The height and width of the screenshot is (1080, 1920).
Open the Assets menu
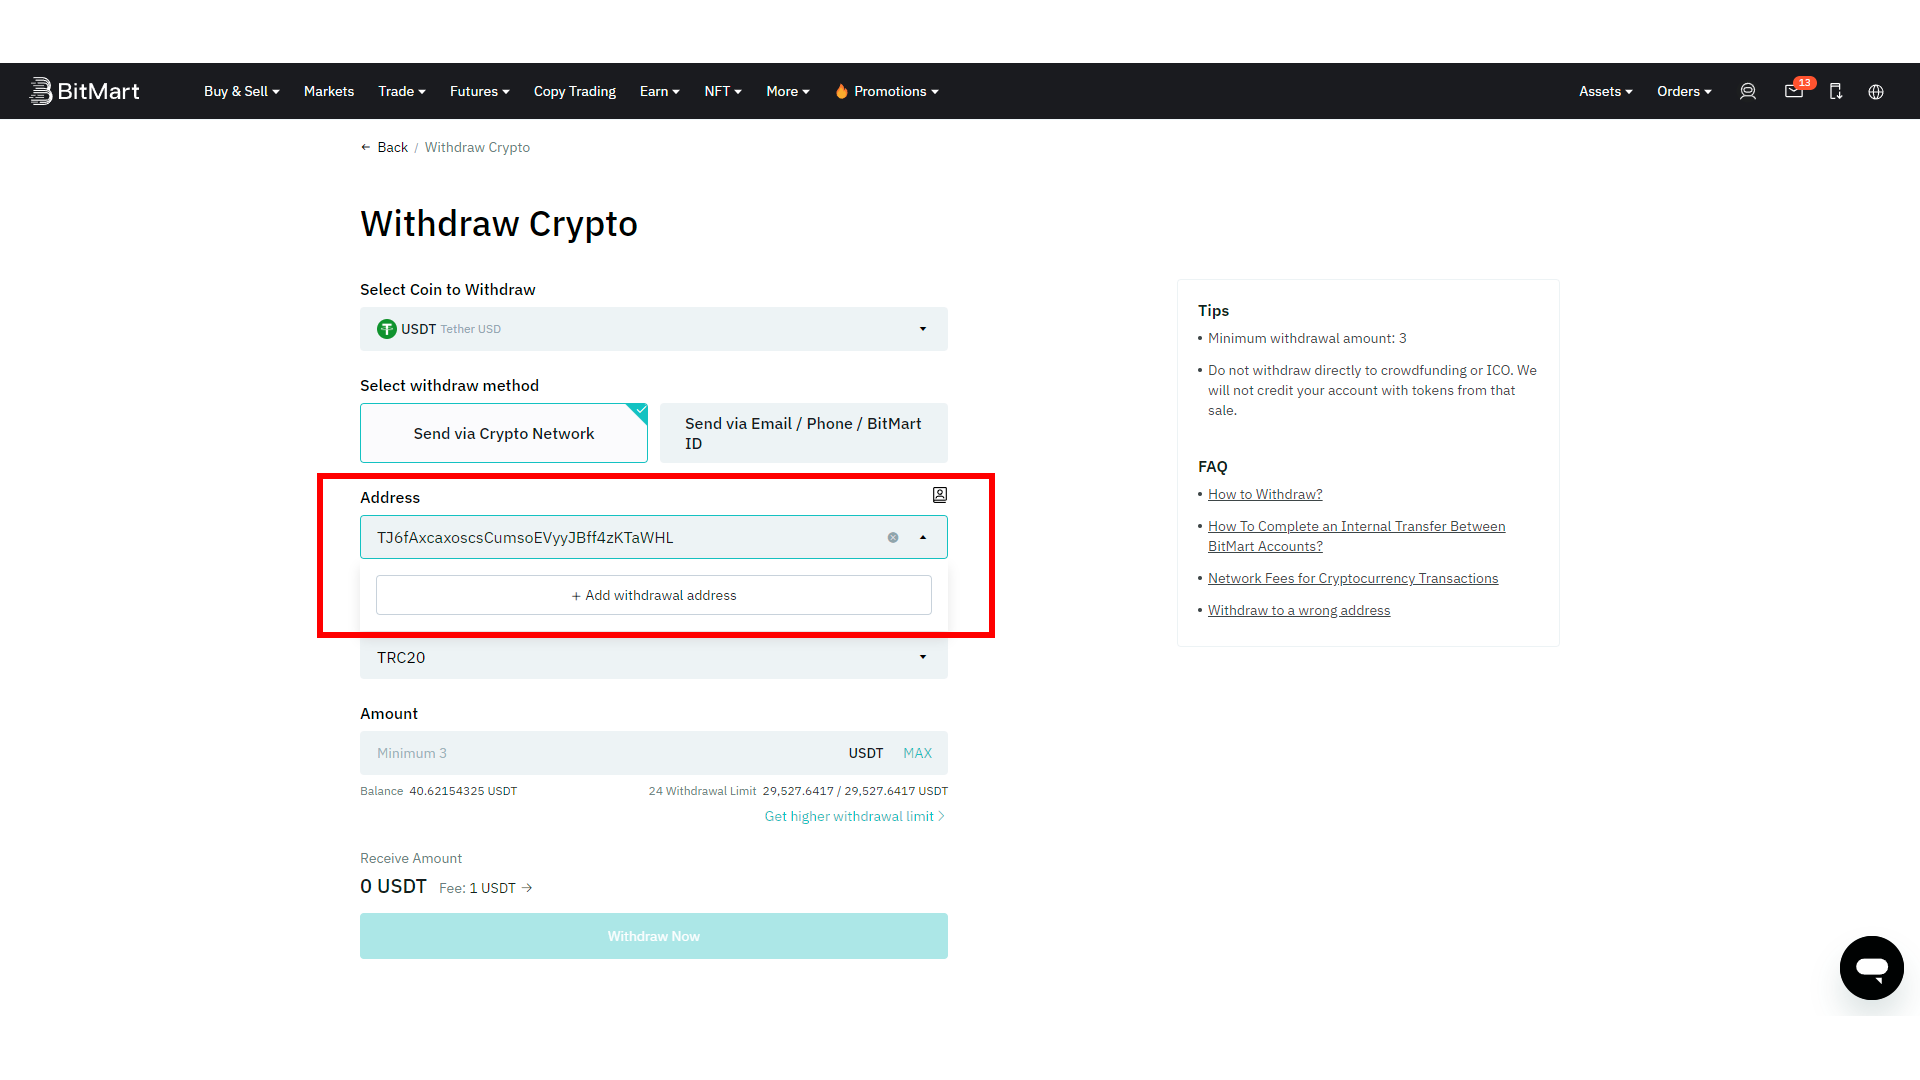point(1605,91)
